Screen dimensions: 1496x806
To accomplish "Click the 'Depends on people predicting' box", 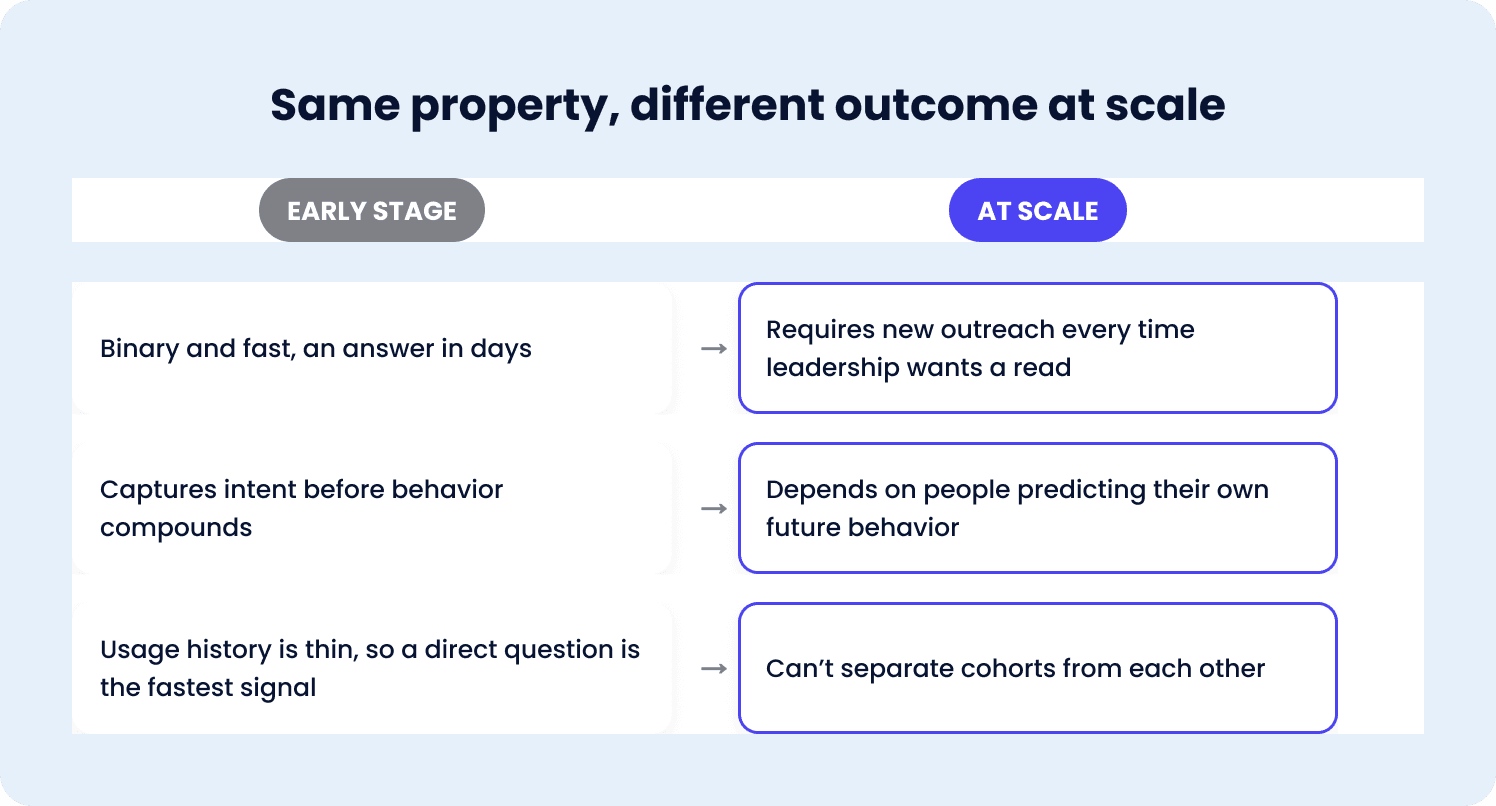I will point(1038,508).
